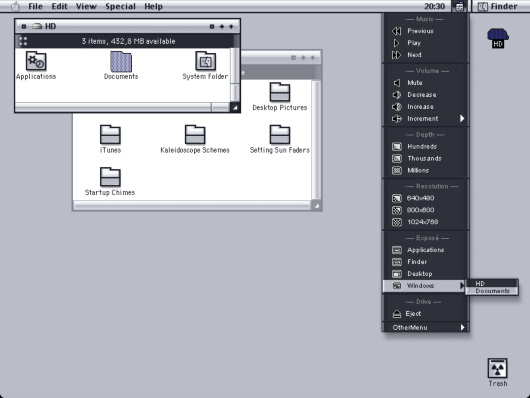Click the dotted grip icon in HD window header
Screen dimensions: 530x398
23,41
